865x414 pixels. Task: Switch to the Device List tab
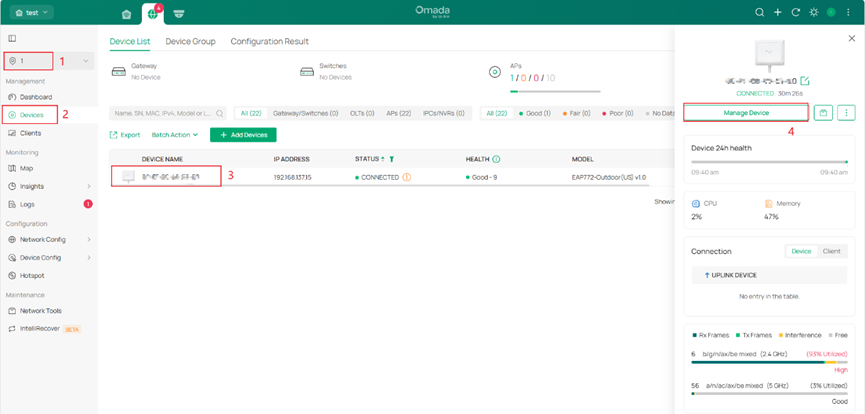[130, 41]
